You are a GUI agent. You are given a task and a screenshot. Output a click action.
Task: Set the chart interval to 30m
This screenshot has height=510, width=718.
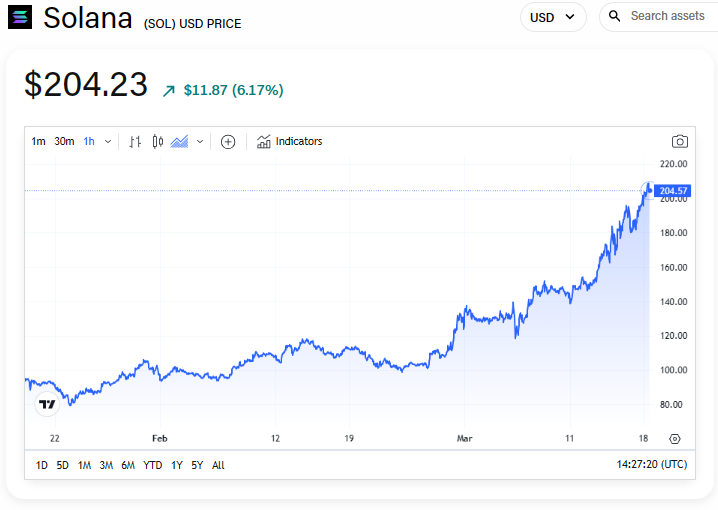coord(64,142)
